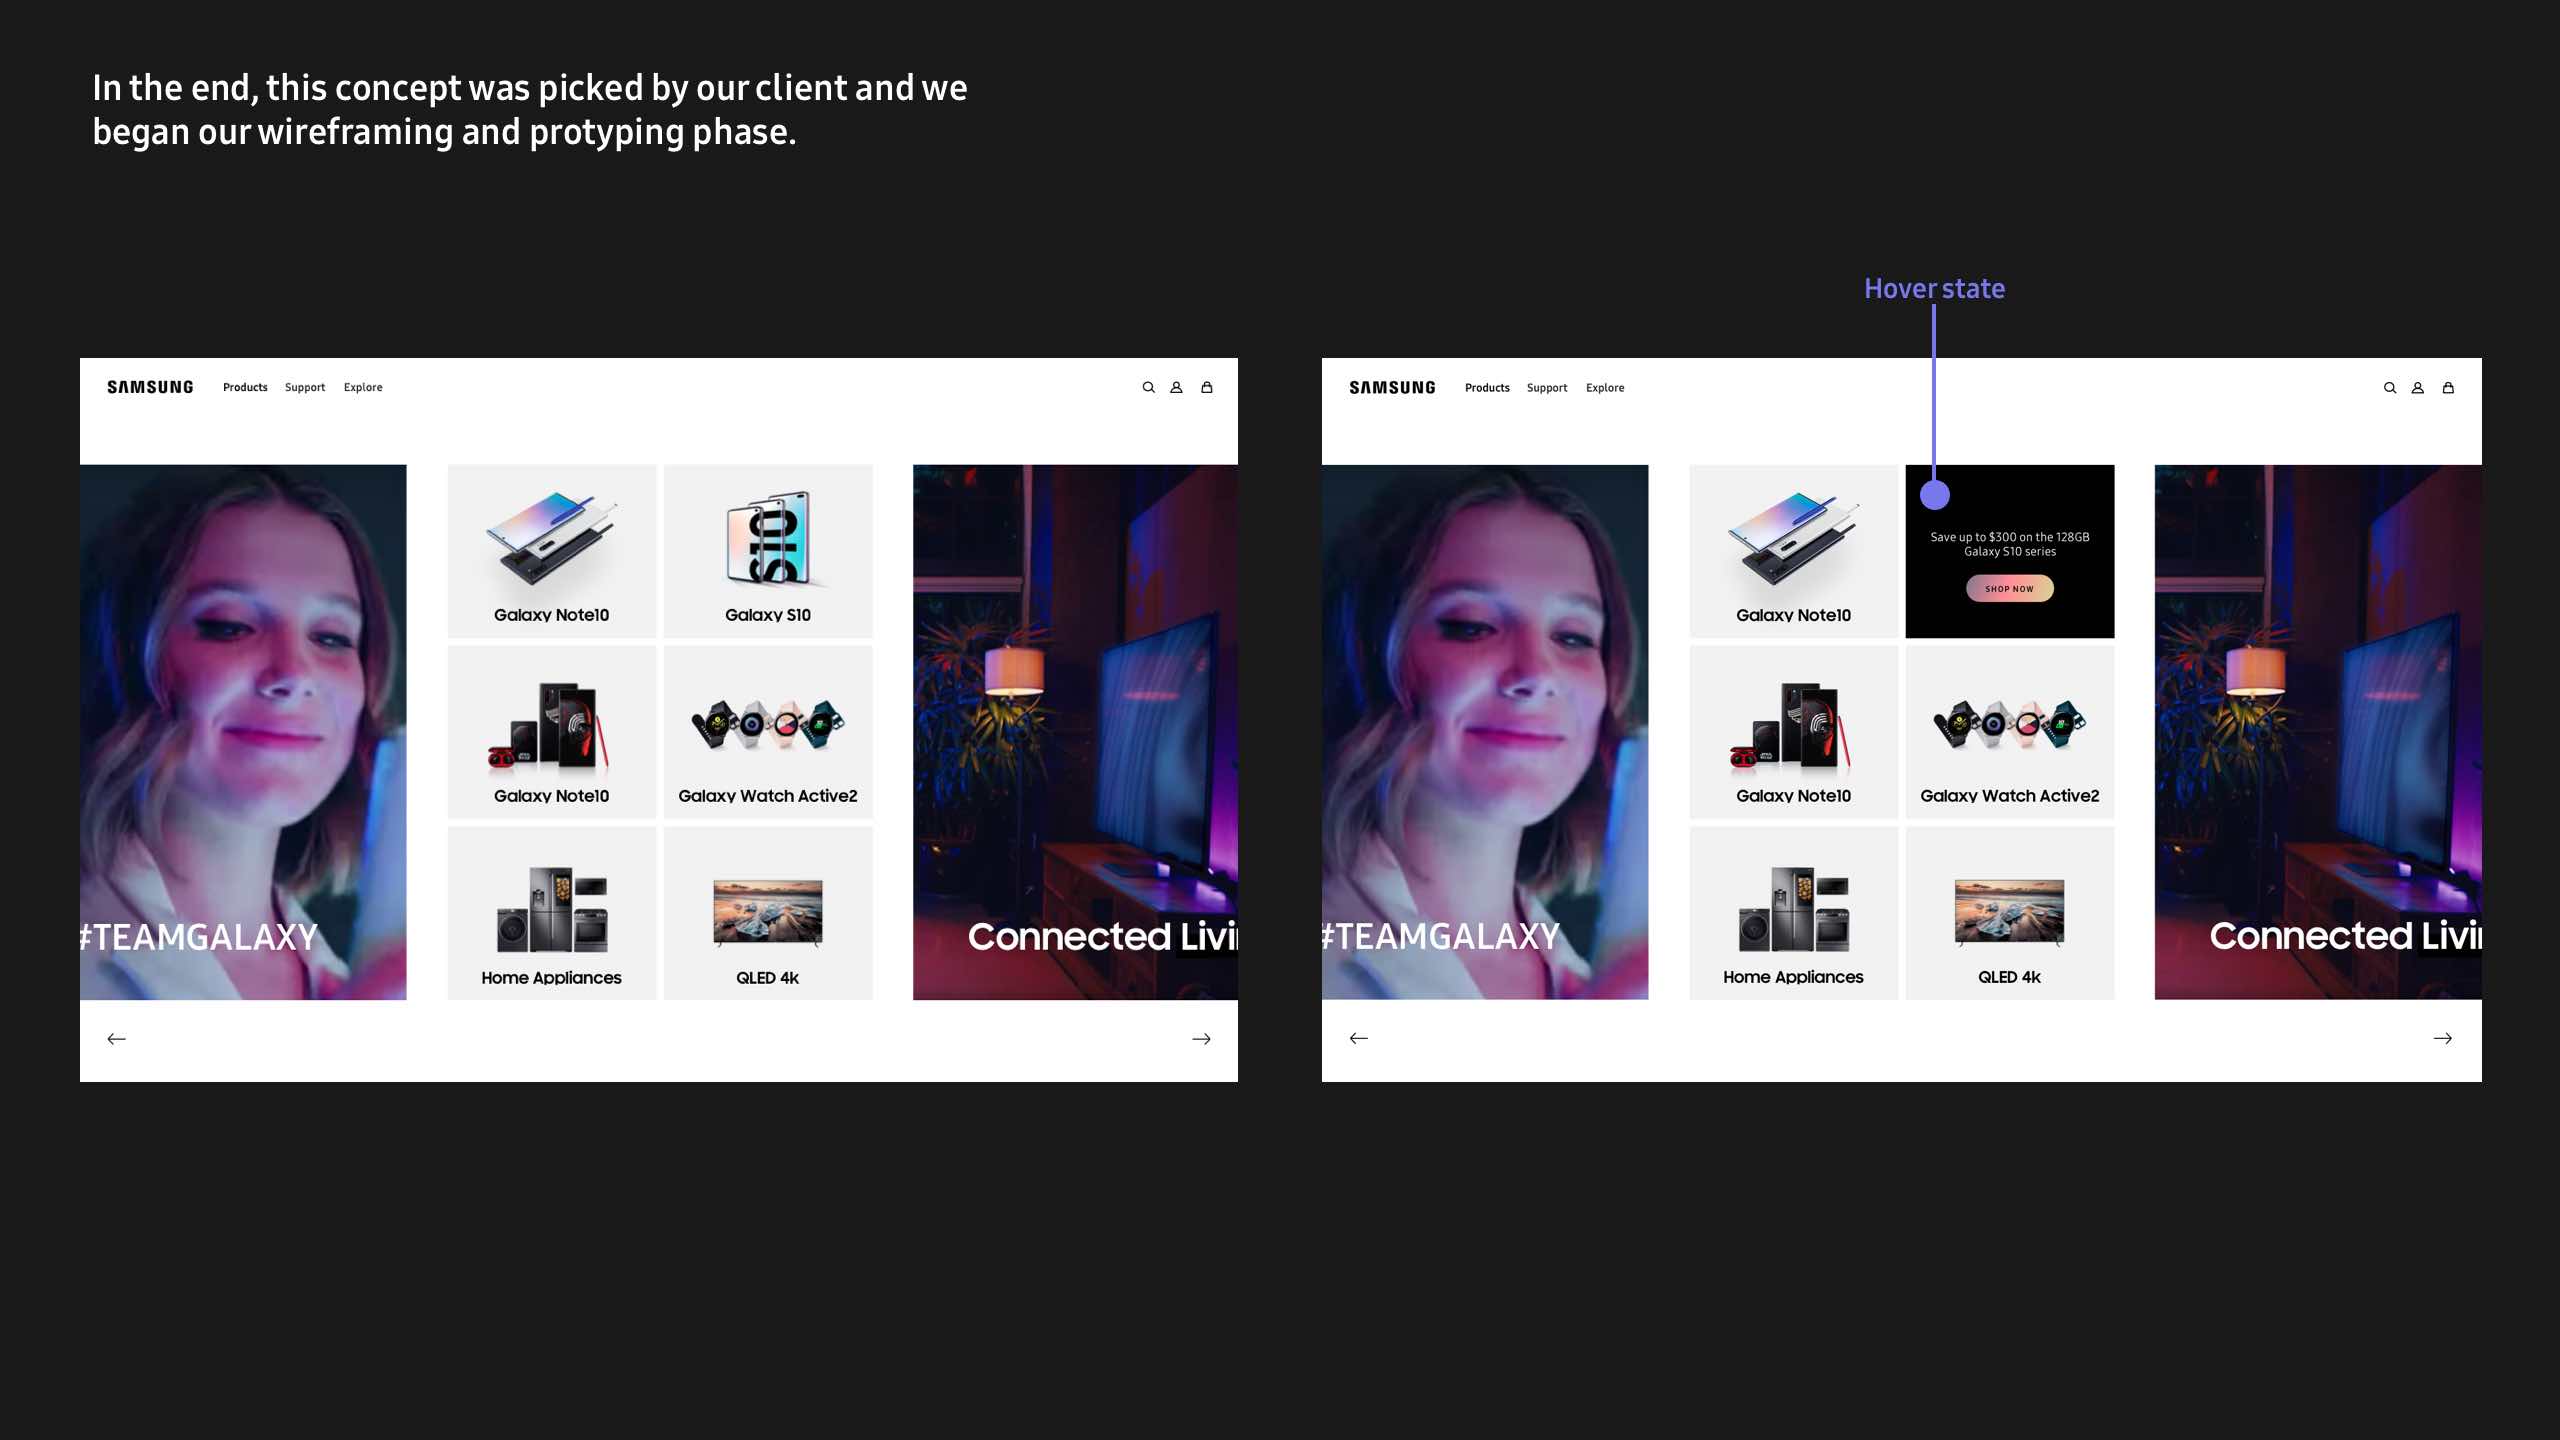Screen dimensions: 2560x1440
Task: Open Products menu in left mockup
Action: pos(245,387)
